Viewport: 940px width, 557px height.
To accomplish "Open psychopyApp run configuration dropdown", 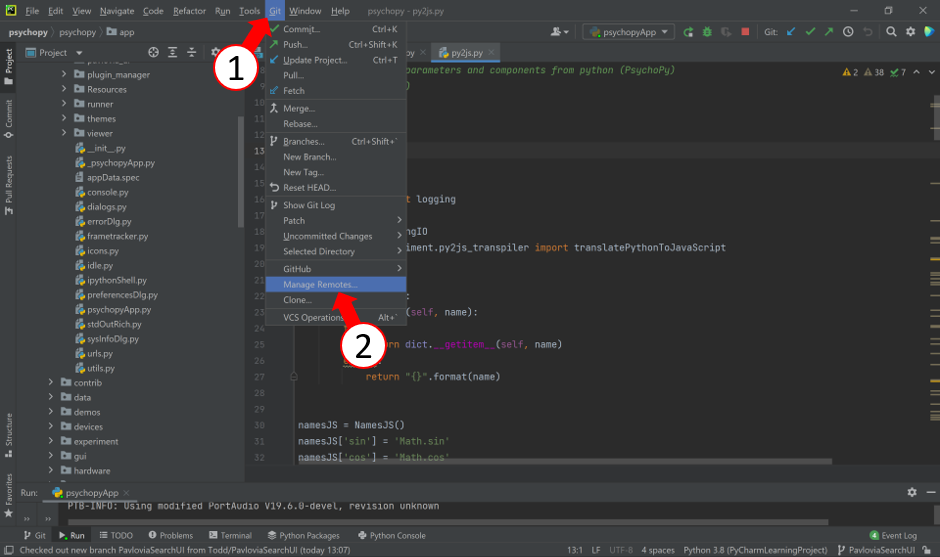I will [x=628, y=32].
